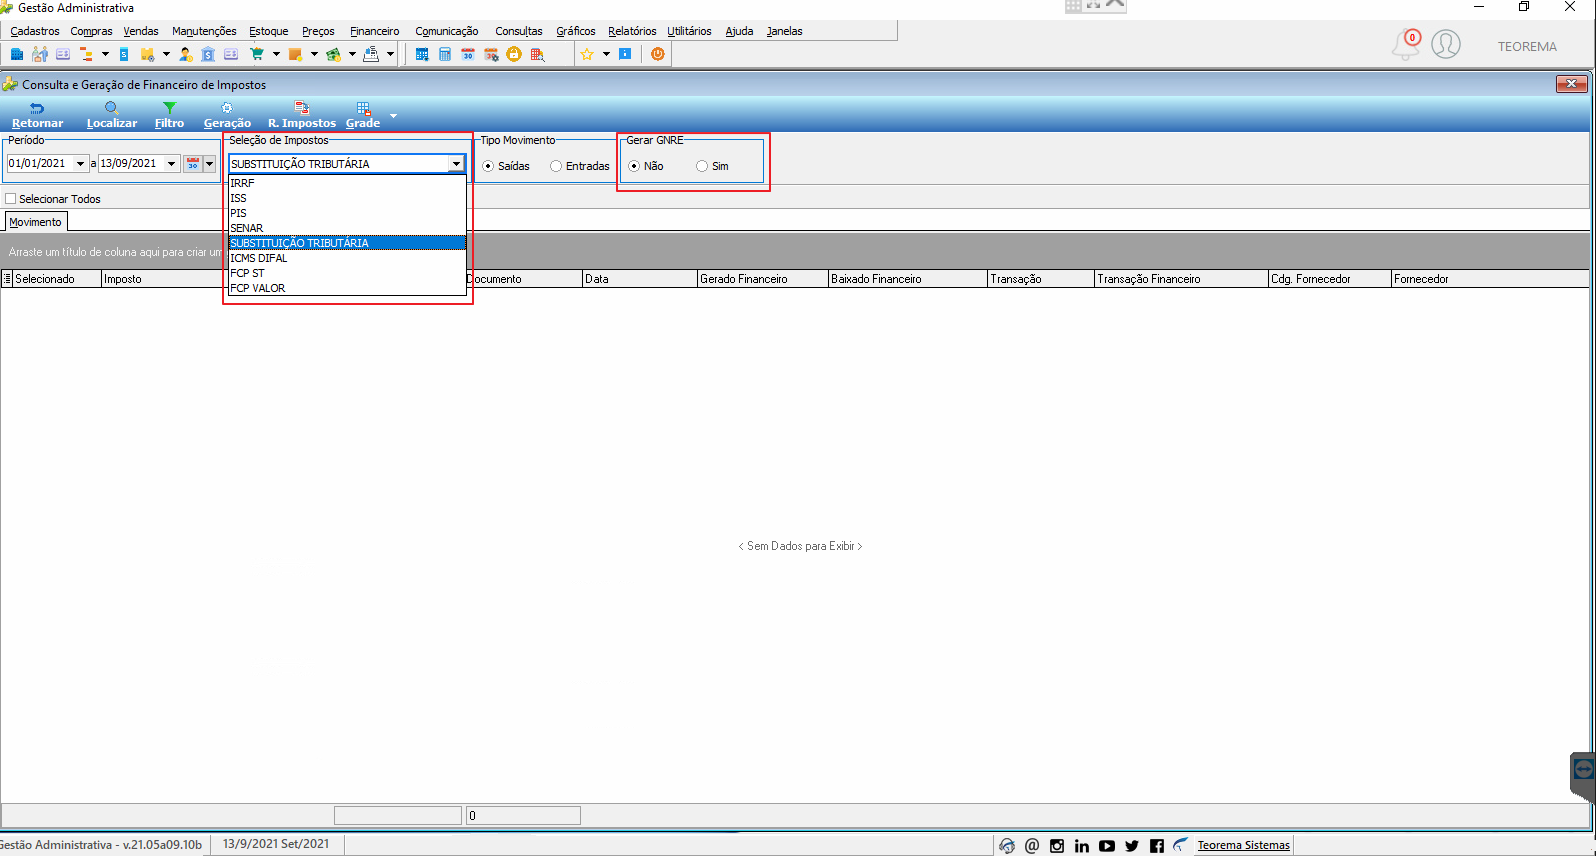1596x856 pixels.
Task: Expand the arrow after the Grade button
Action: pyautogui.click(x=393, y=116)
